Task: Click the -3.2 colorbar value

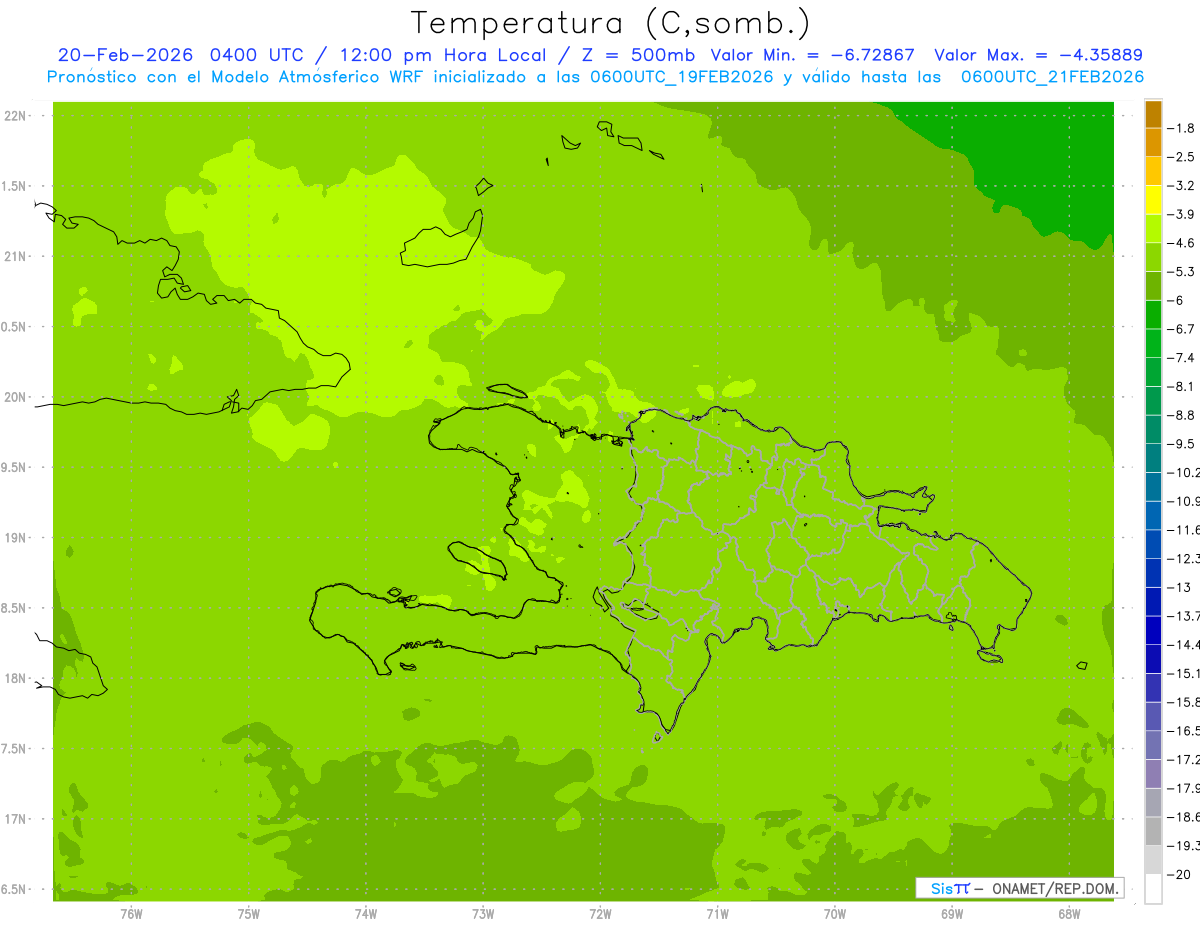Action: click(x=1180, y=186)
